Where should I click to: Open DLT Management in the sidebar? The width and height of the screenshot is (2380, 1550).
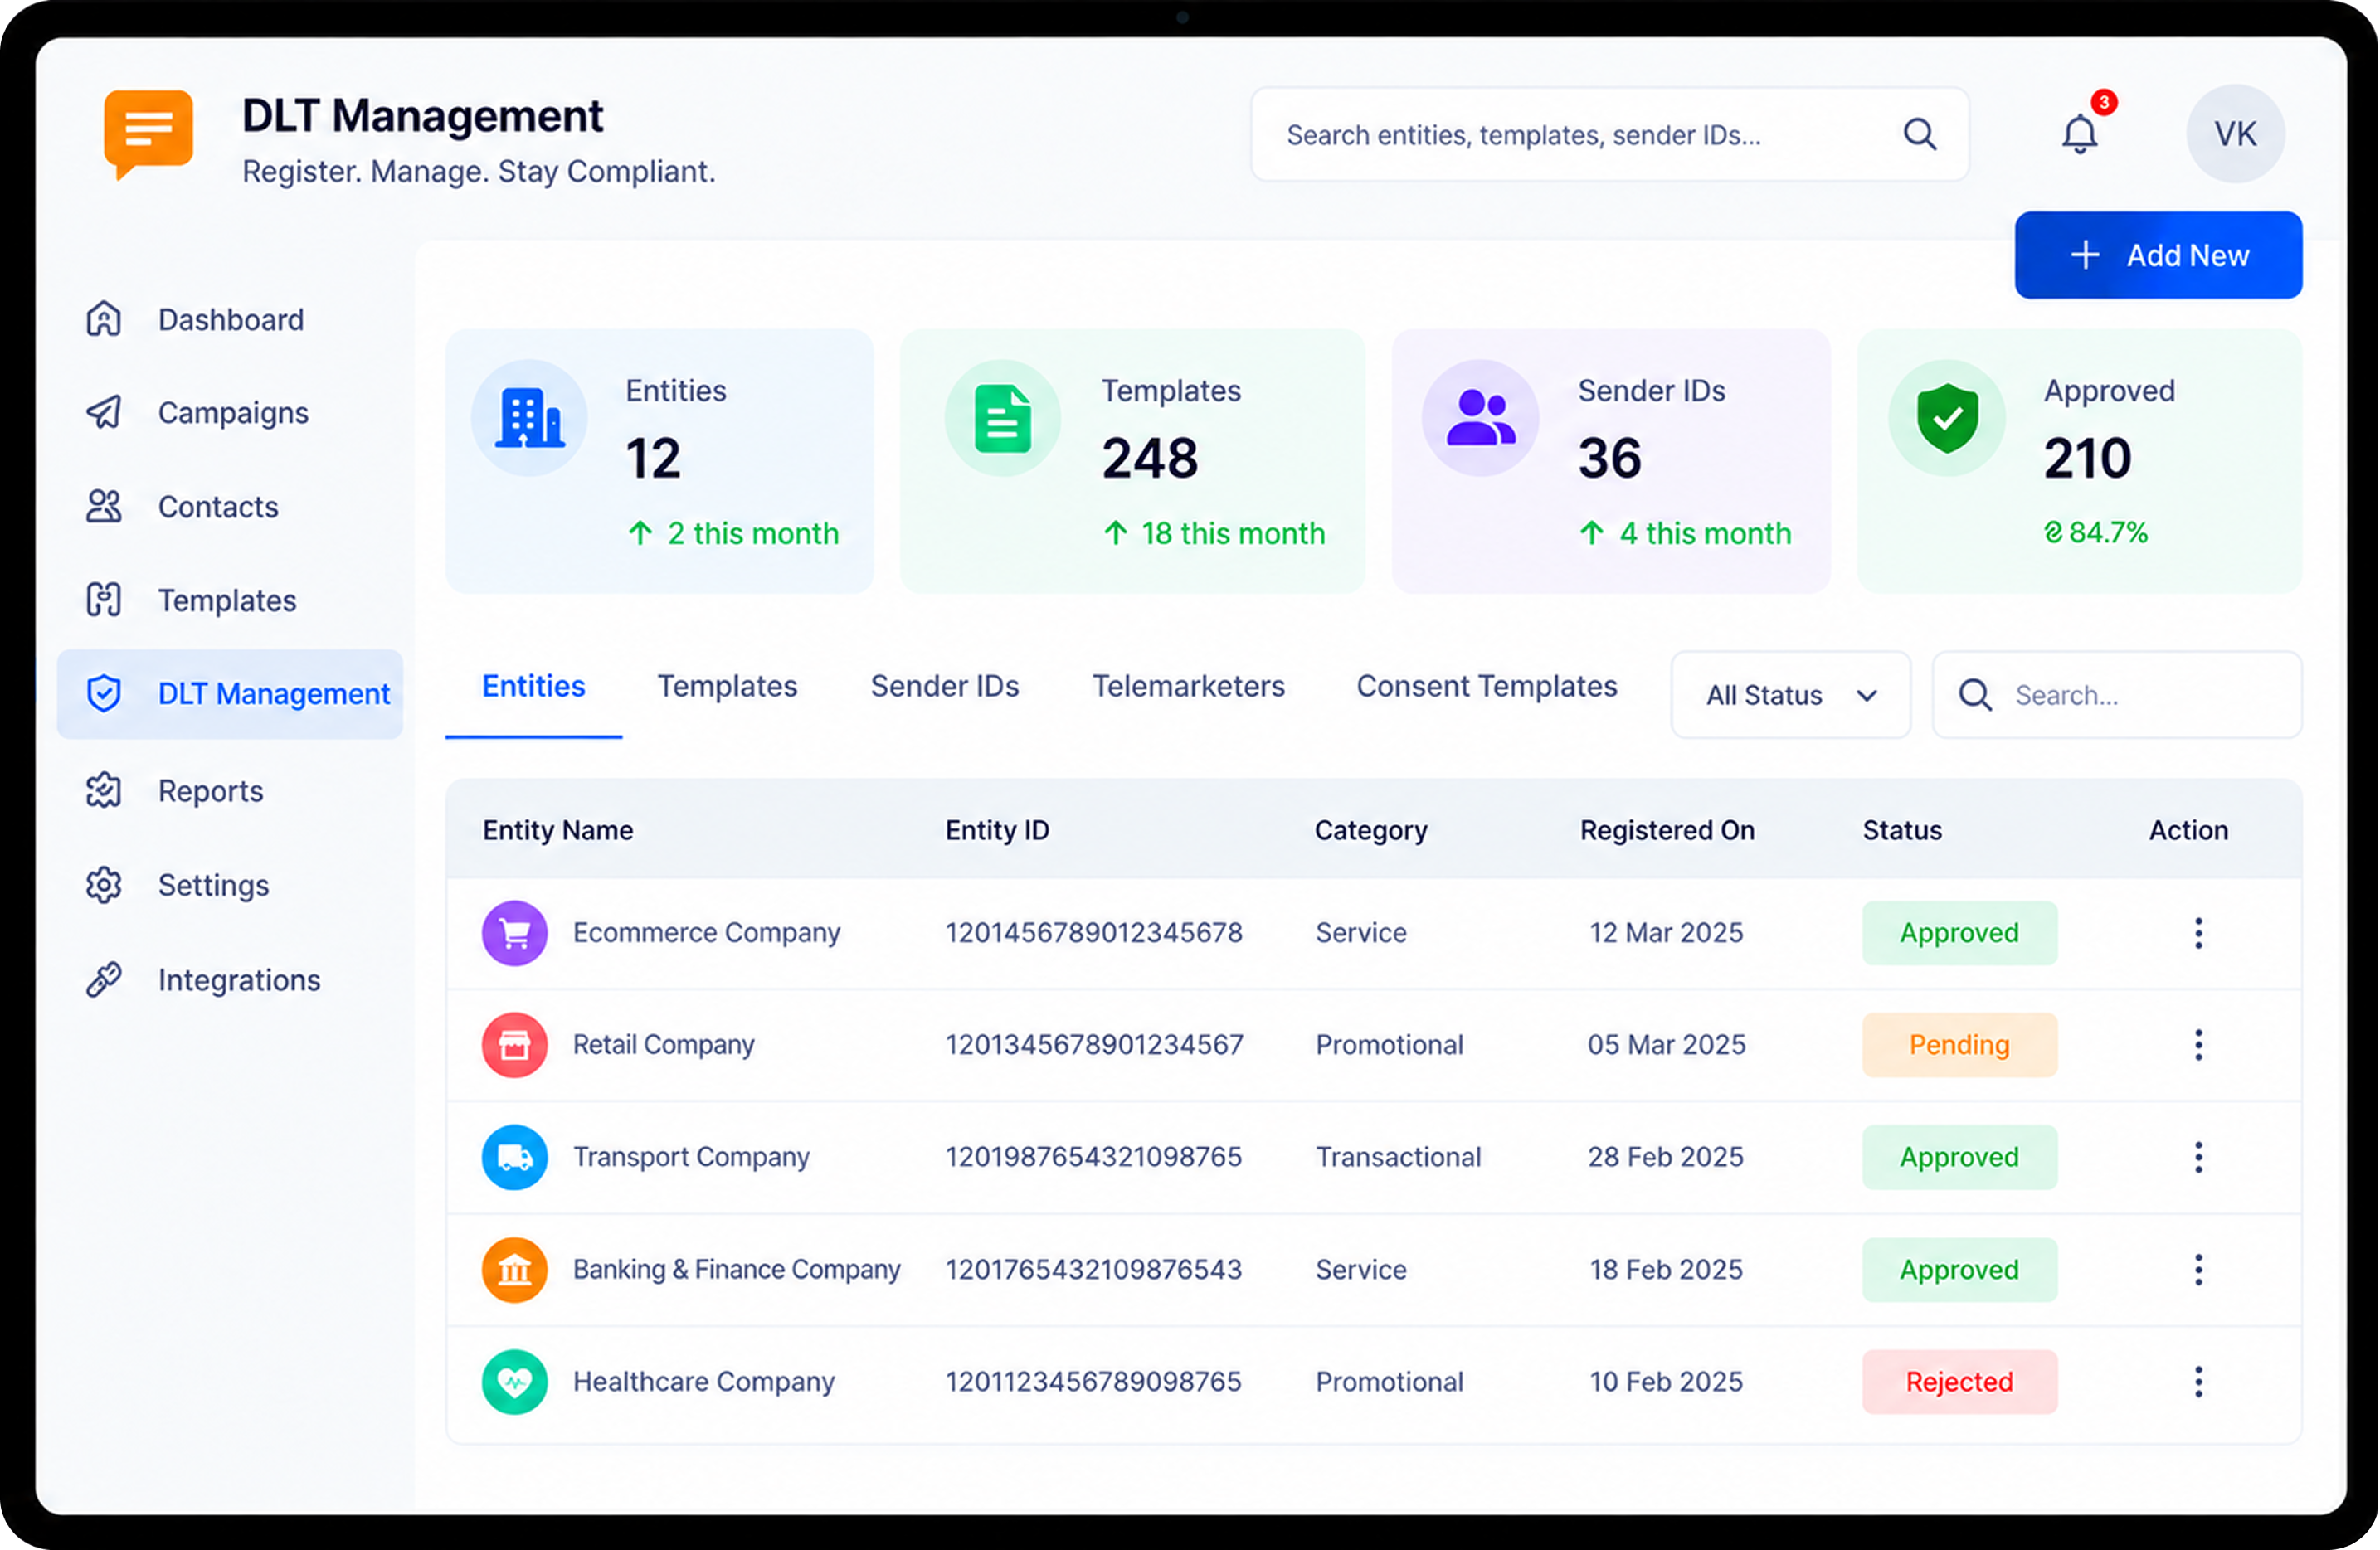coord(230,694)
